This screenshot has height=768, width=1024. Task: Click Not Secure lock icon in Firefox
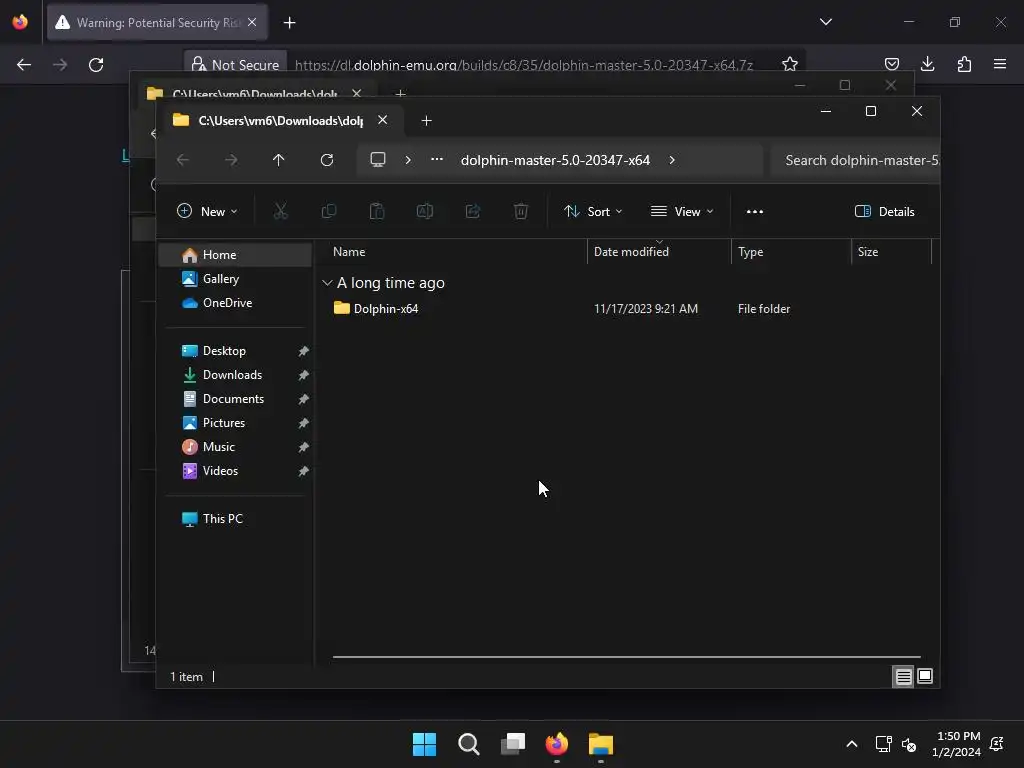pyautogui.click(x=198, y=64)
